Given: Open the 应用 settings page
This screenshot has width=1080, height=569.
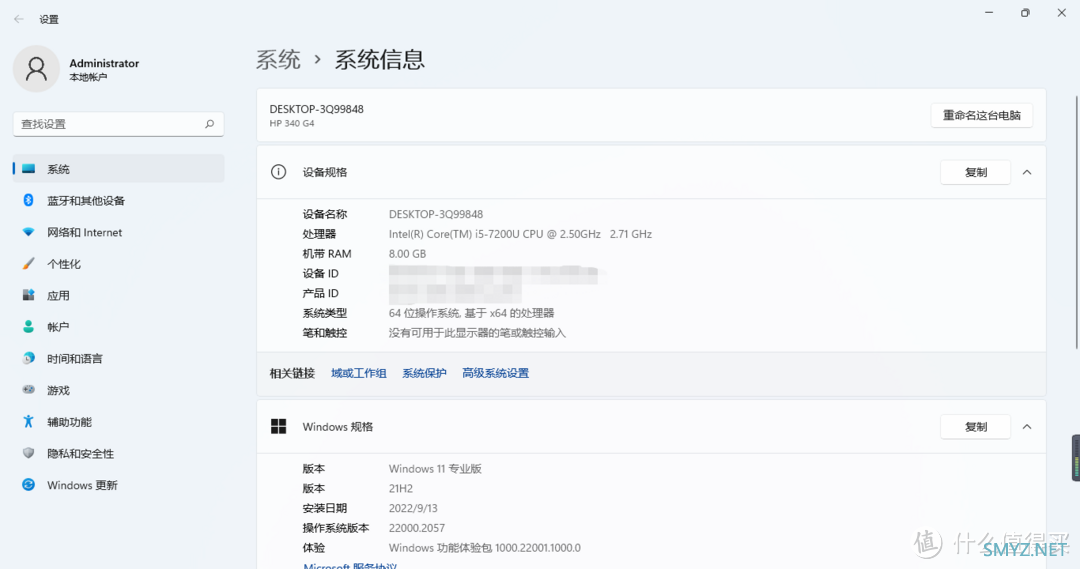Looking at the screenshot, I should (x=118, y=296).
